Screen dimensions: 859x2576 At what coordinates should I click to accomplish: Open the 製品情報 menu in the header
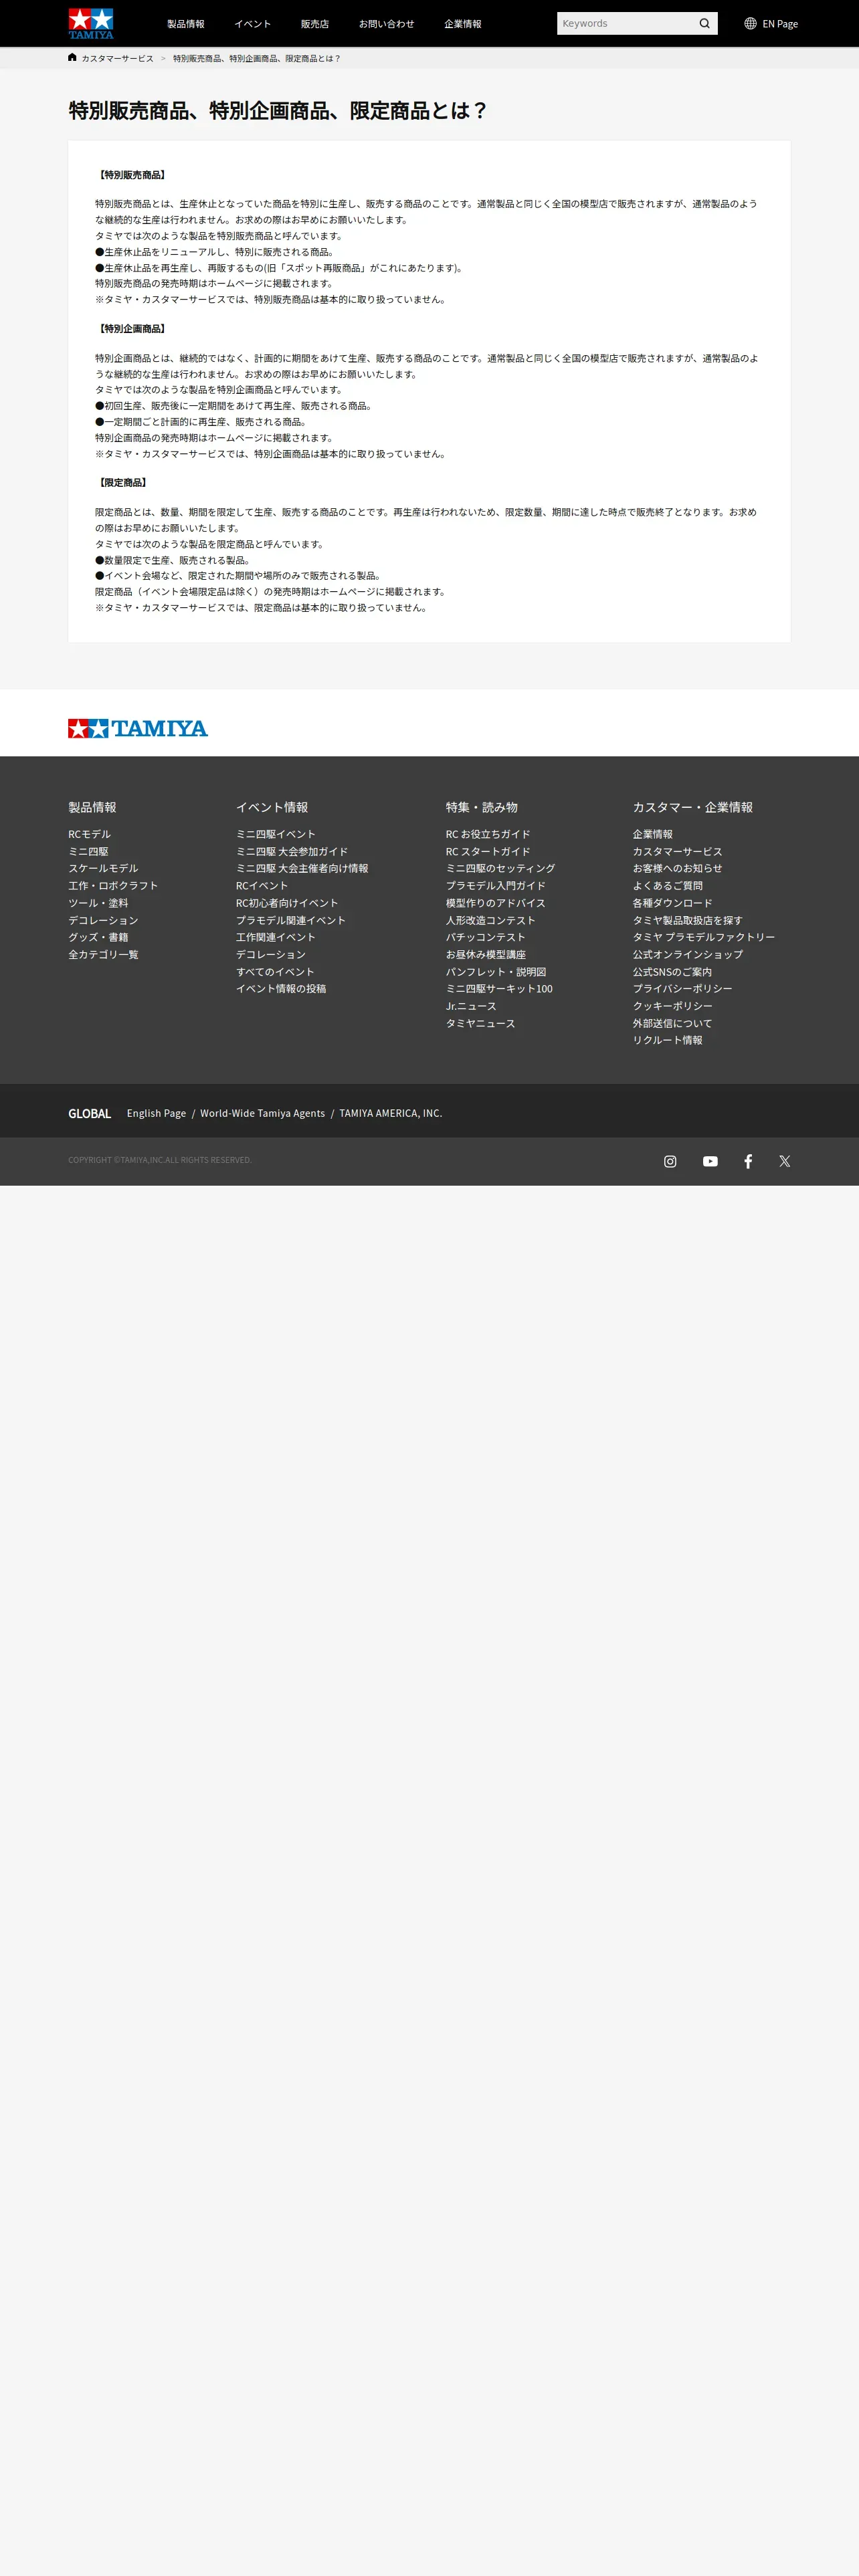[186, 24]
